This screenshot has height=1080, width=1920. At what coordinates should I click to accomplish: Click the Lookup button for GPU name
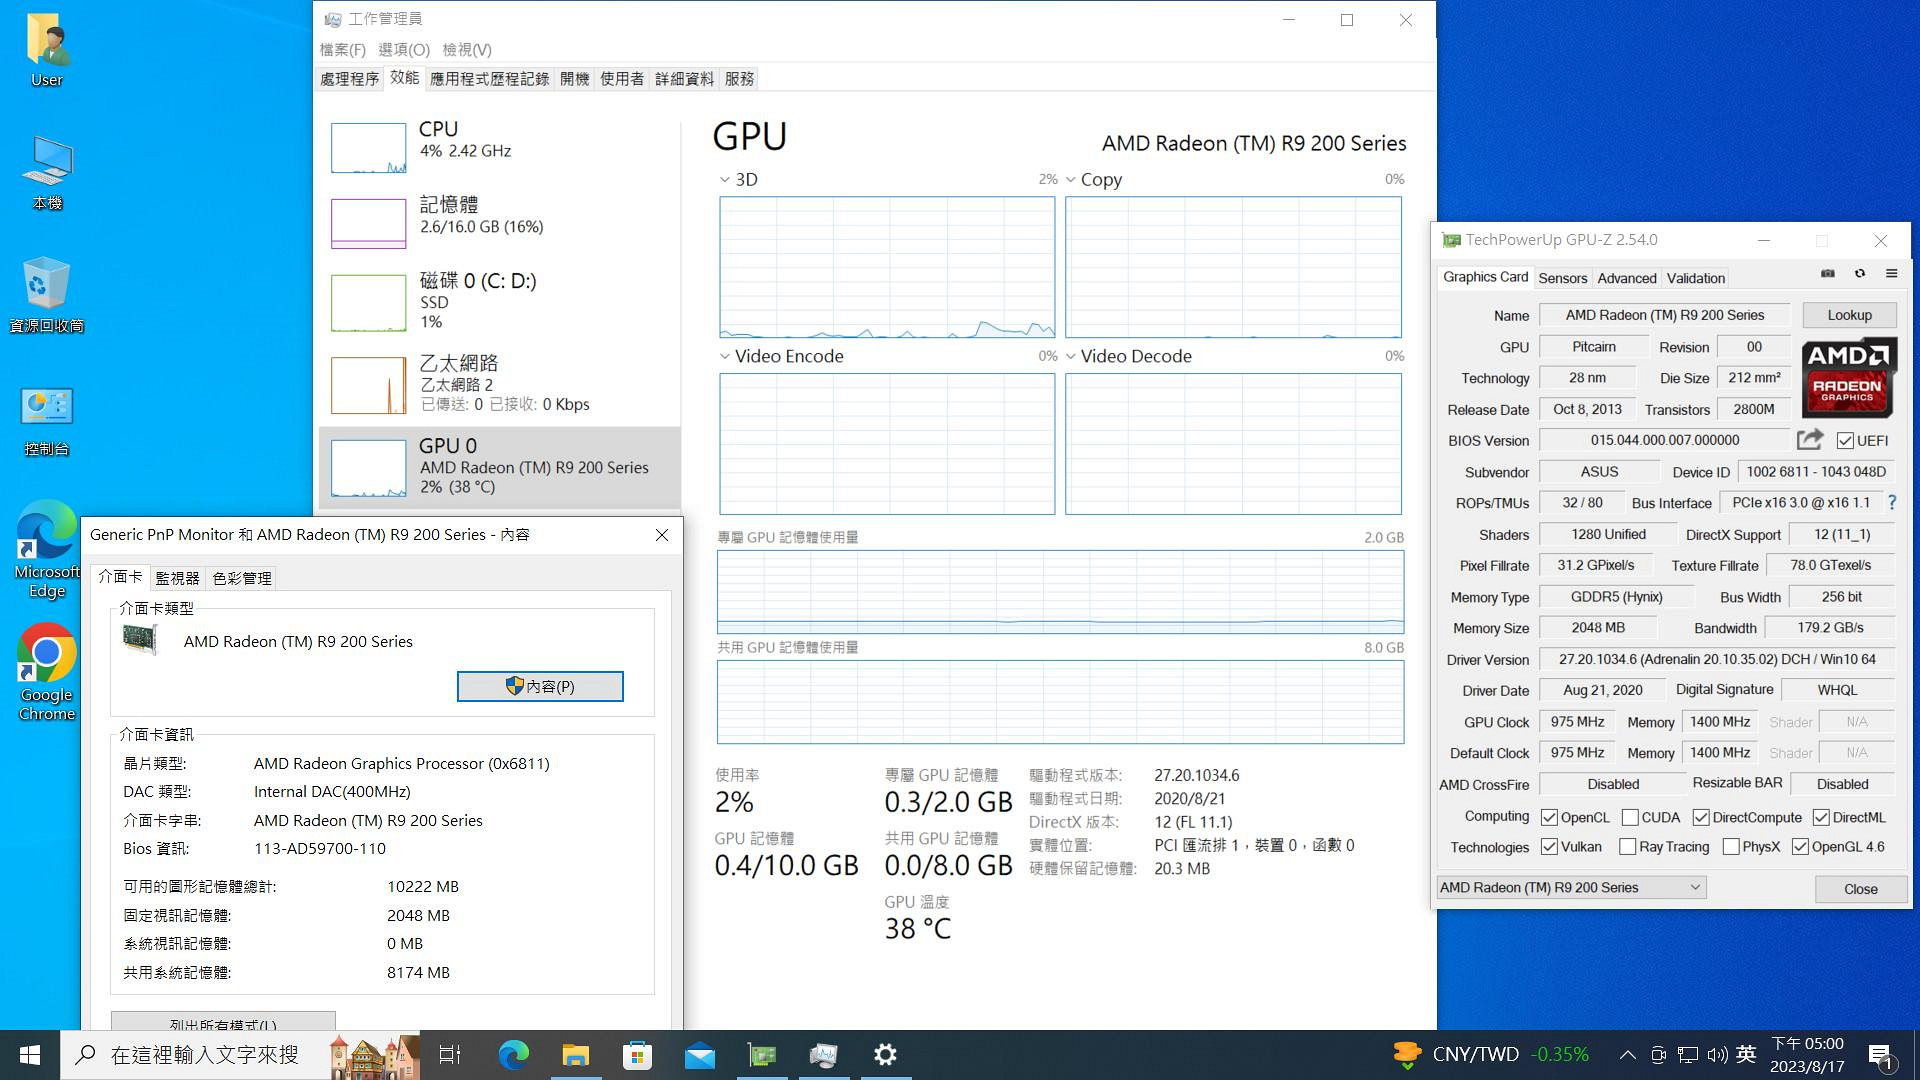pos(1846,314)
